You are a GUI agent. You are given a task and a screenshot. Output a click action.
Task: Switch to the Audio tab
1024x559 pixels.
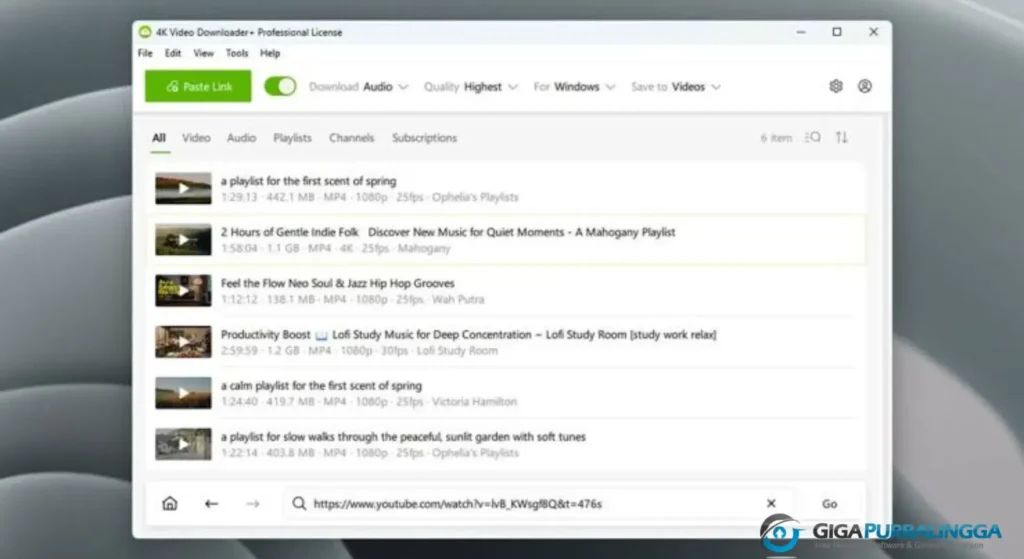241,138
